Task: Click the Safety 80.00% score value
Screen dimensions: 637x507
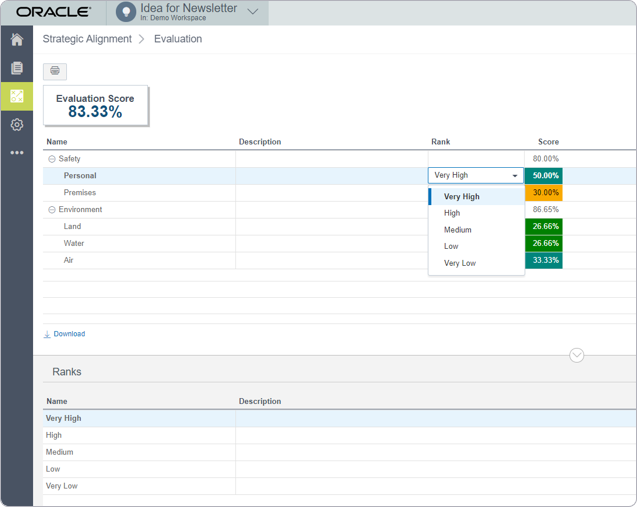Action: point(546,159)
